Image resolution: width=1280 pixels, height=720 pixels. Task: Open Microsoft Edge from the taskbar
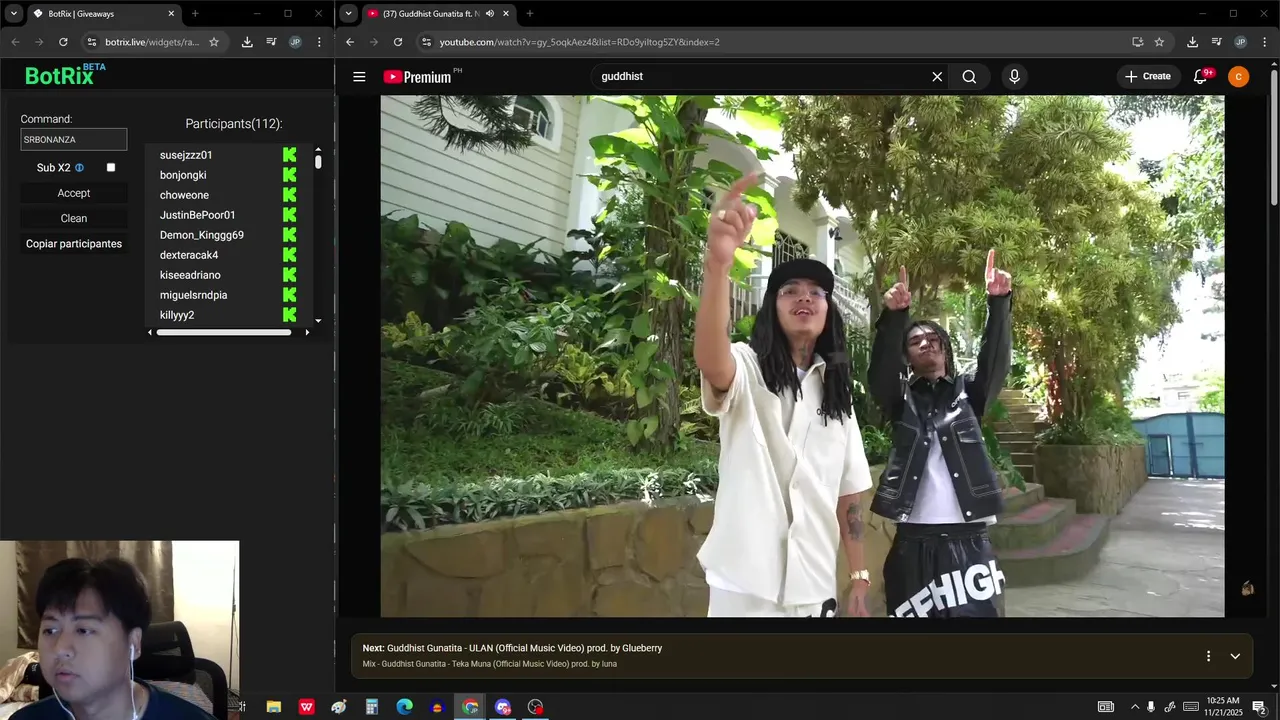pyautogui.click(x=404, y=707)
